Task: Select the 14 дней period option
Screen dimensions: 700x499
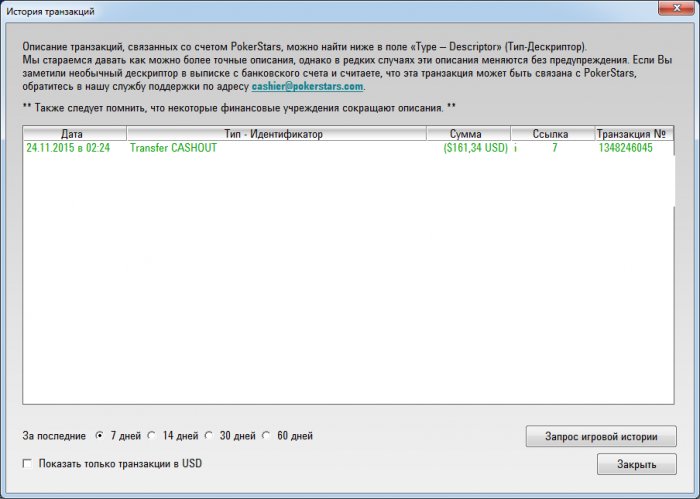Action: (152, 436)
